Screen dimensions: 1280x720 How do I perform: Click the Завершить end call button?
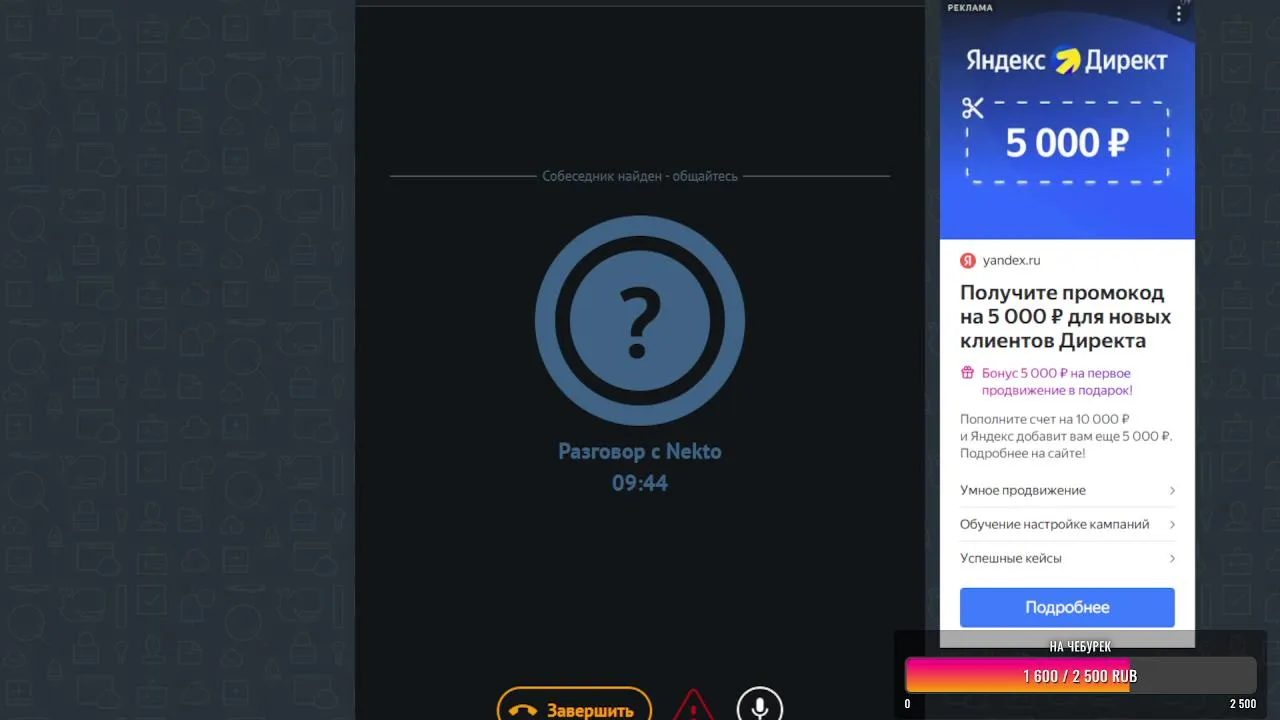coord(574,705)
